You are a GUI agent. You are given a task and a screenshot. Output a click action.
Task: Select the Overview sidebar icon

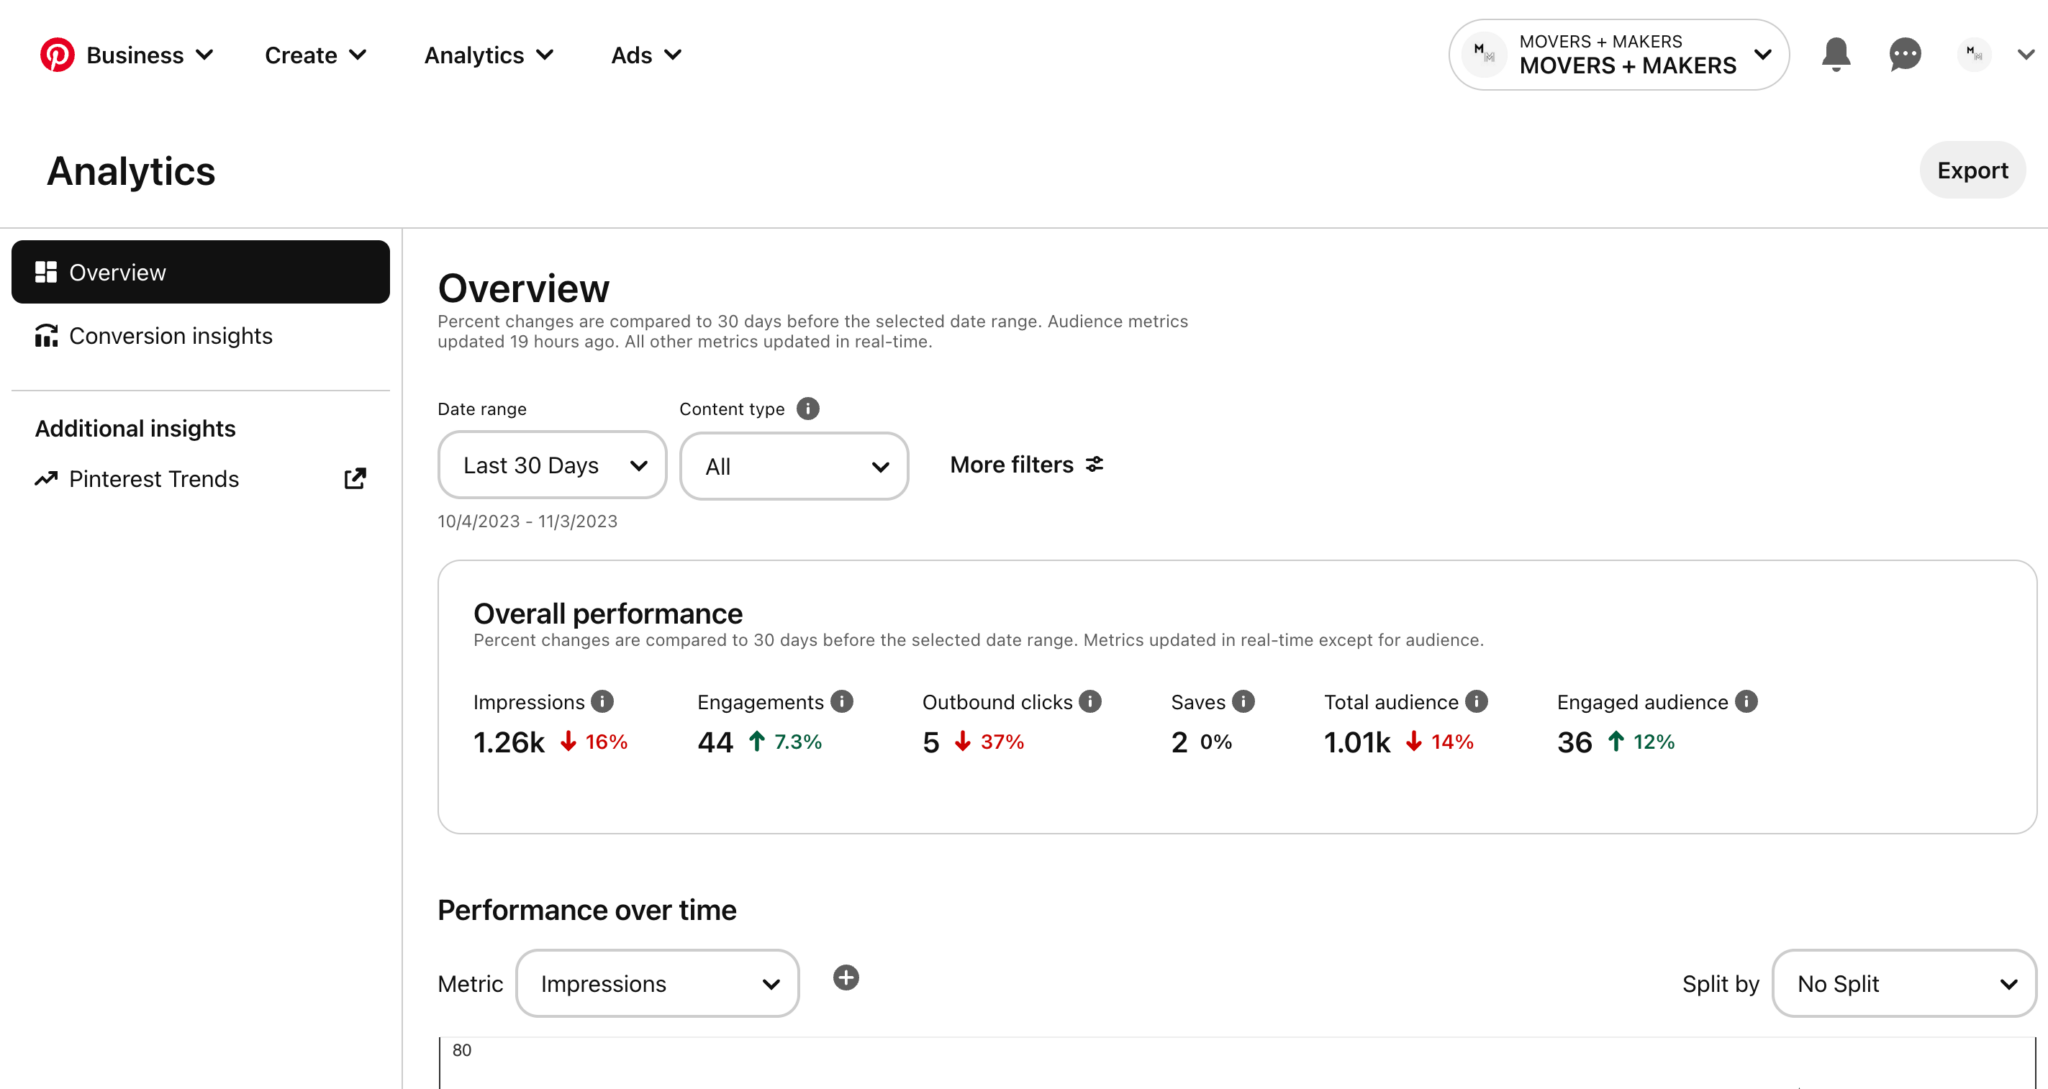[x=46, y=271]
